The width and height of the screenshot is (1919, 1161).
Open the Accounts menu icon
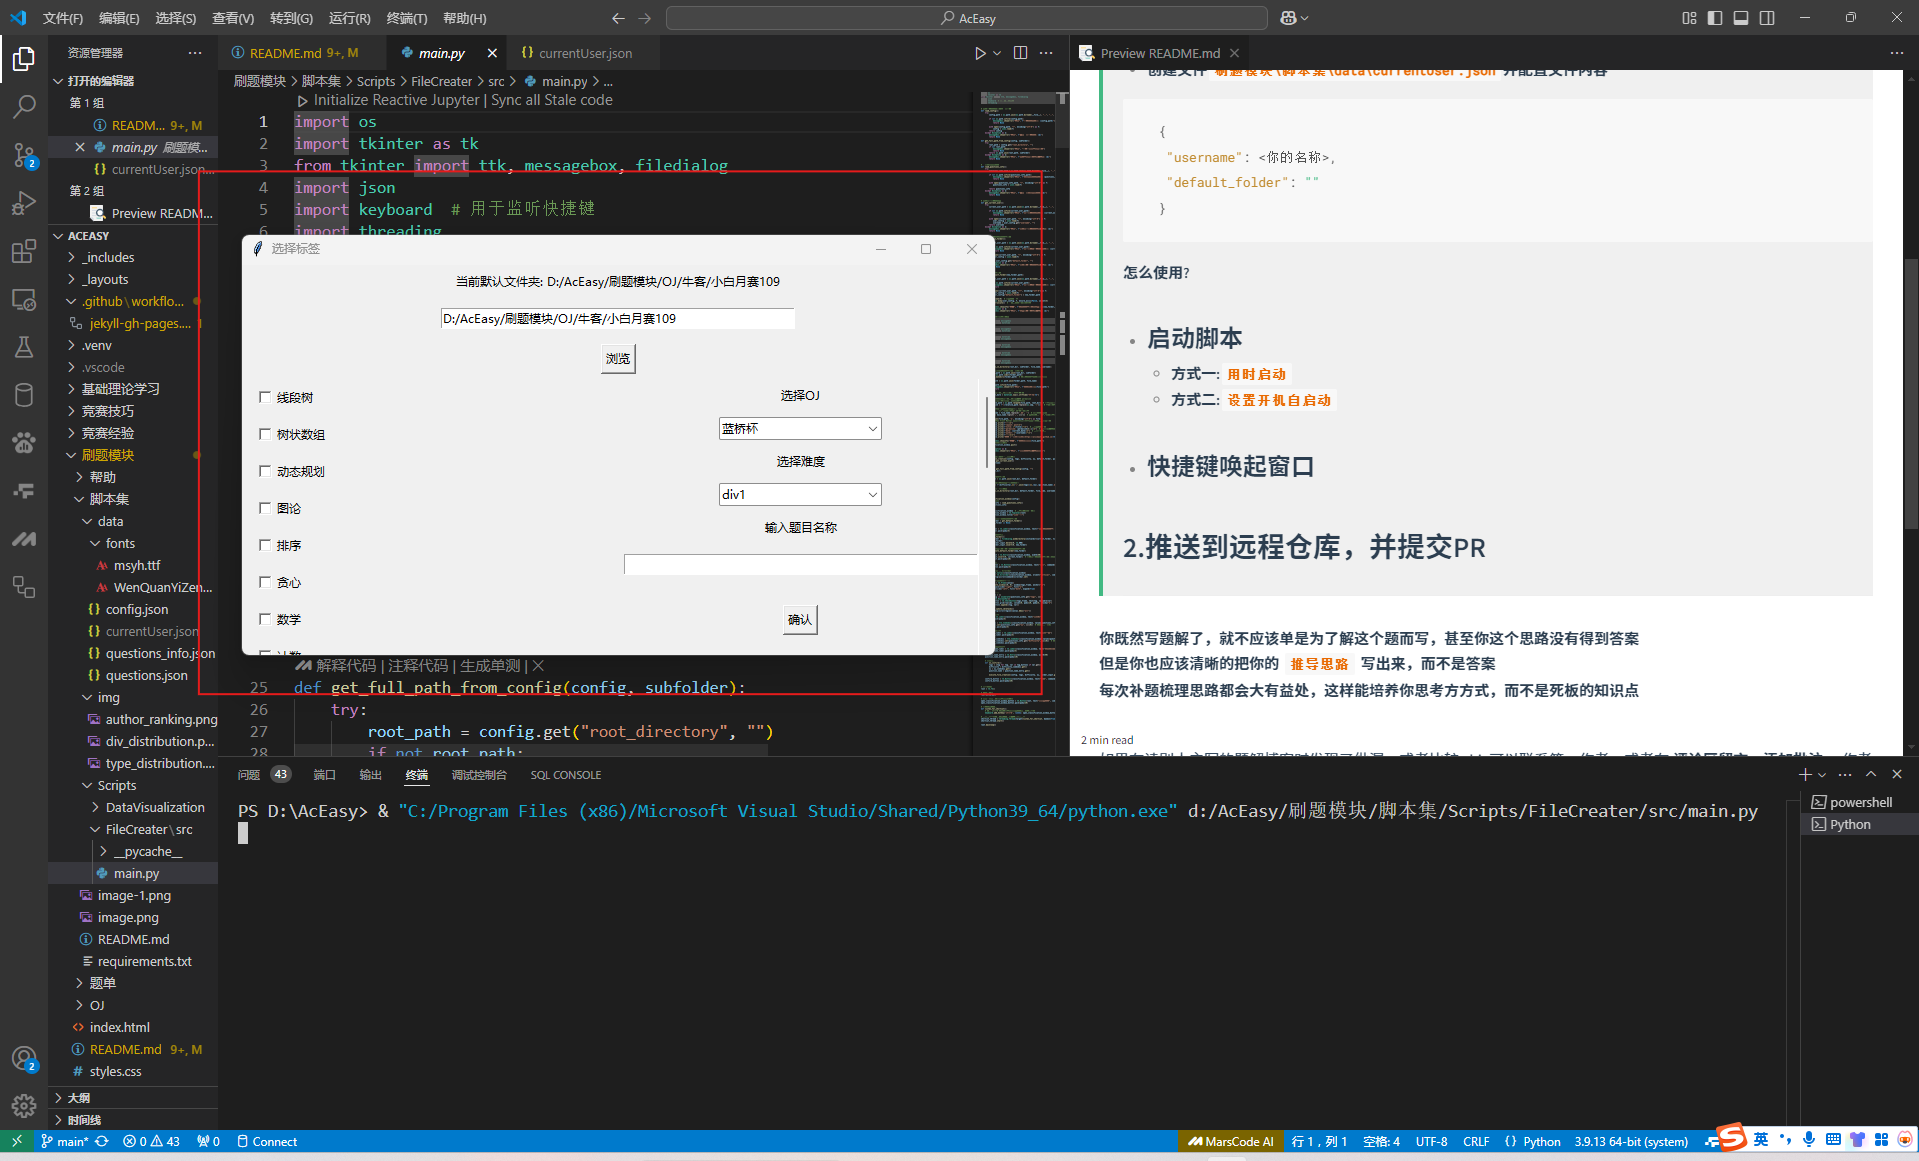(x=24, y=1058)
